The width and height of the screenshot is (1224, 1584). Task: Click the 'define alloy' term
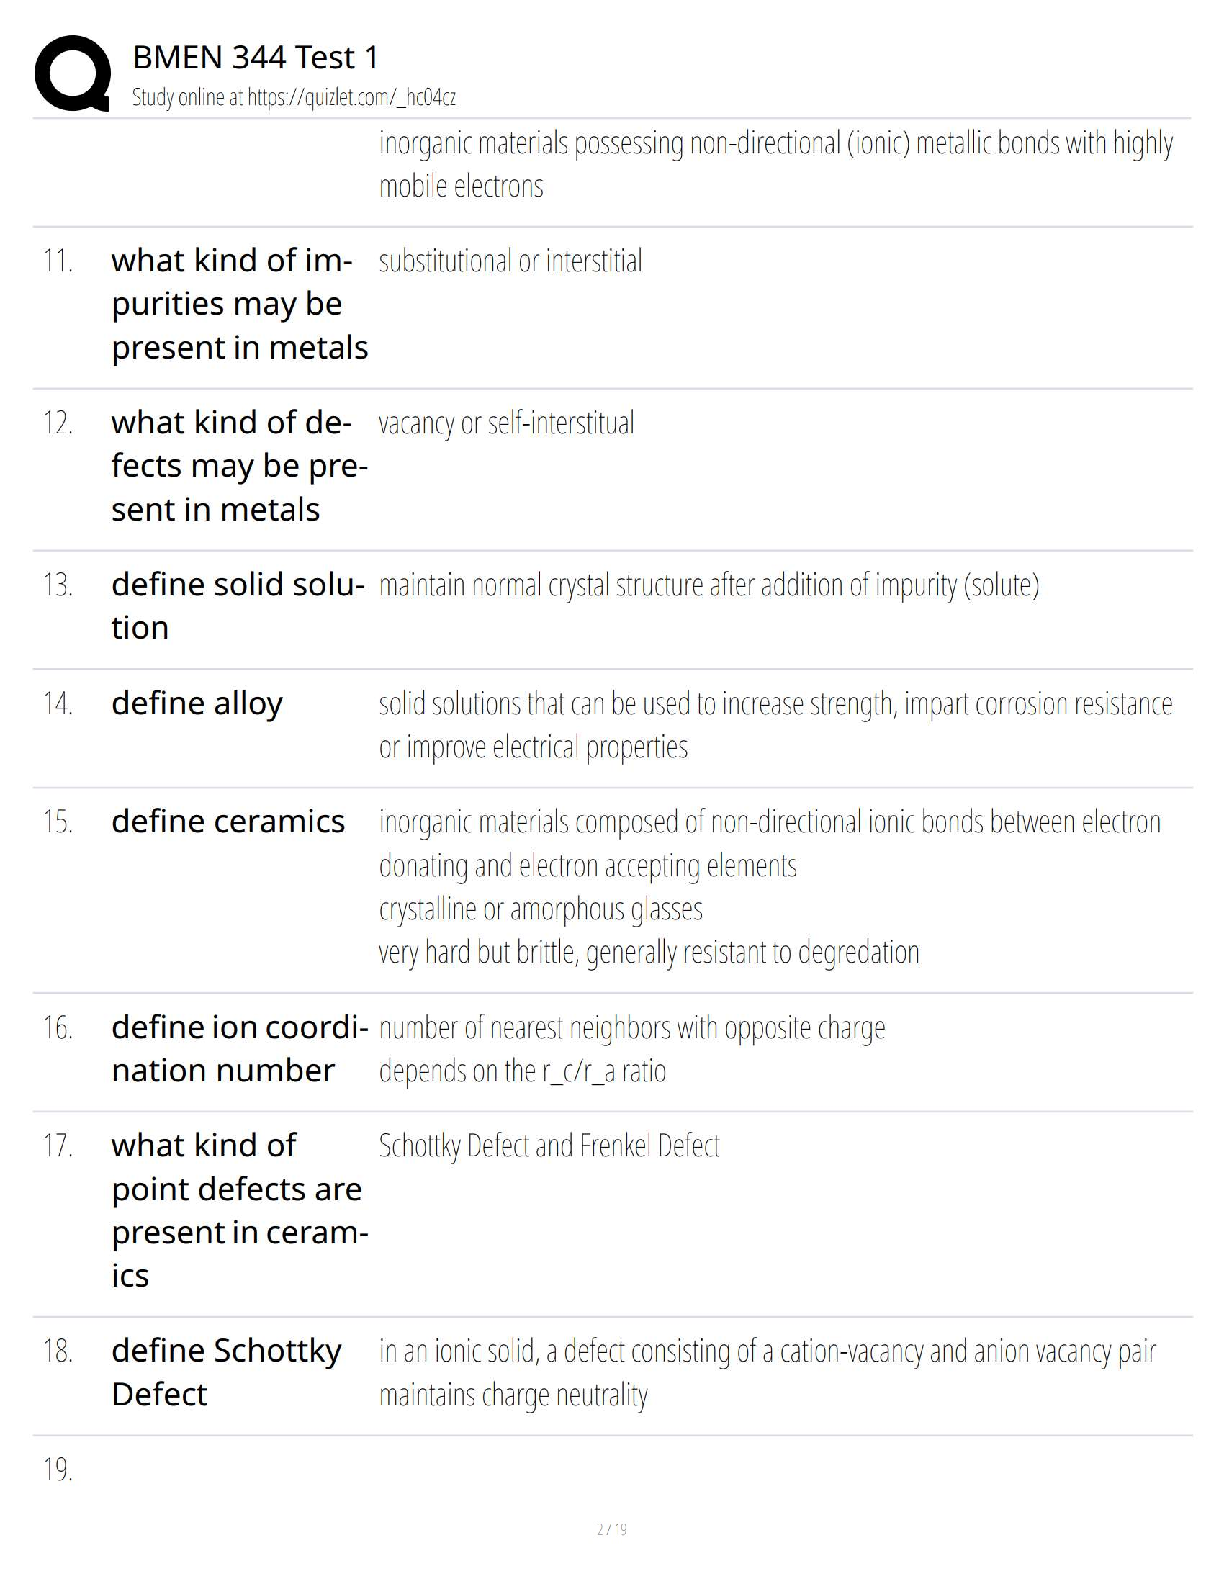coord(197,704)
